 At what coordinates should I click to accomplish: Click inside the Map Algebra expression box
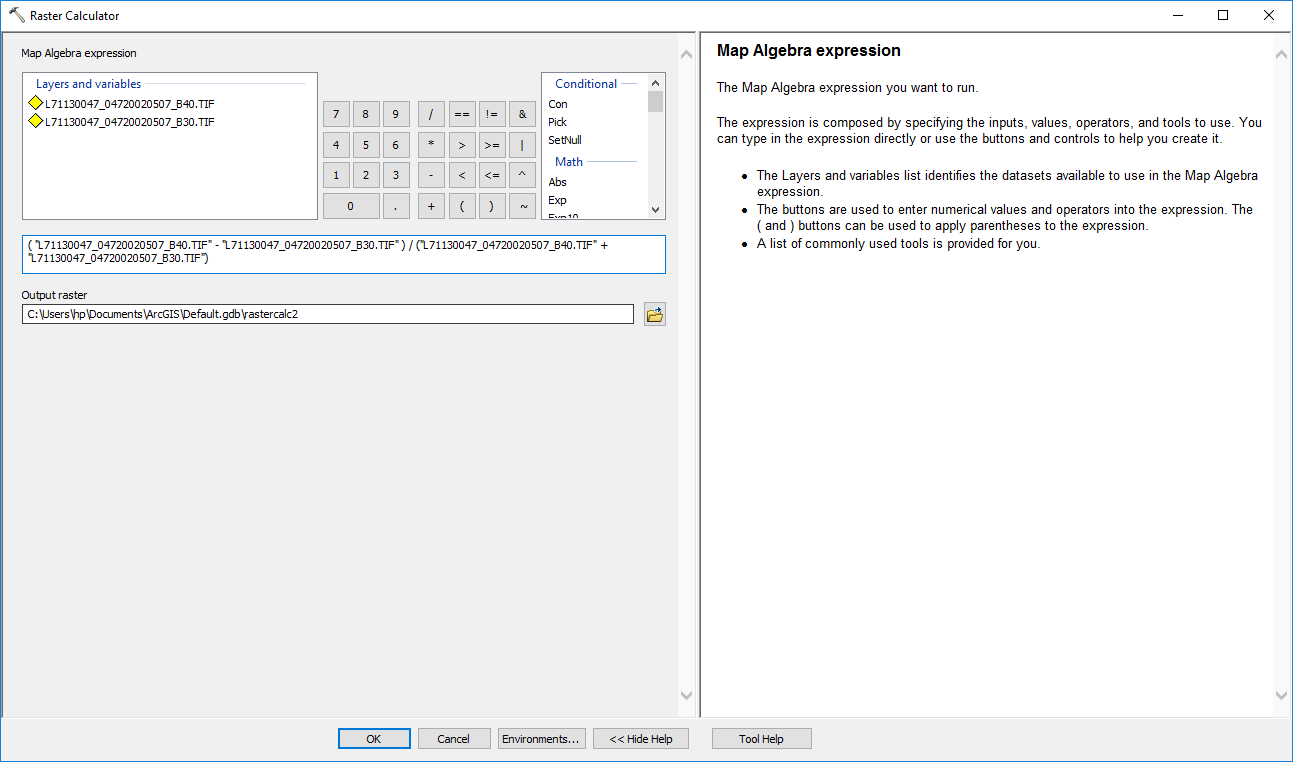pos(343,254)
